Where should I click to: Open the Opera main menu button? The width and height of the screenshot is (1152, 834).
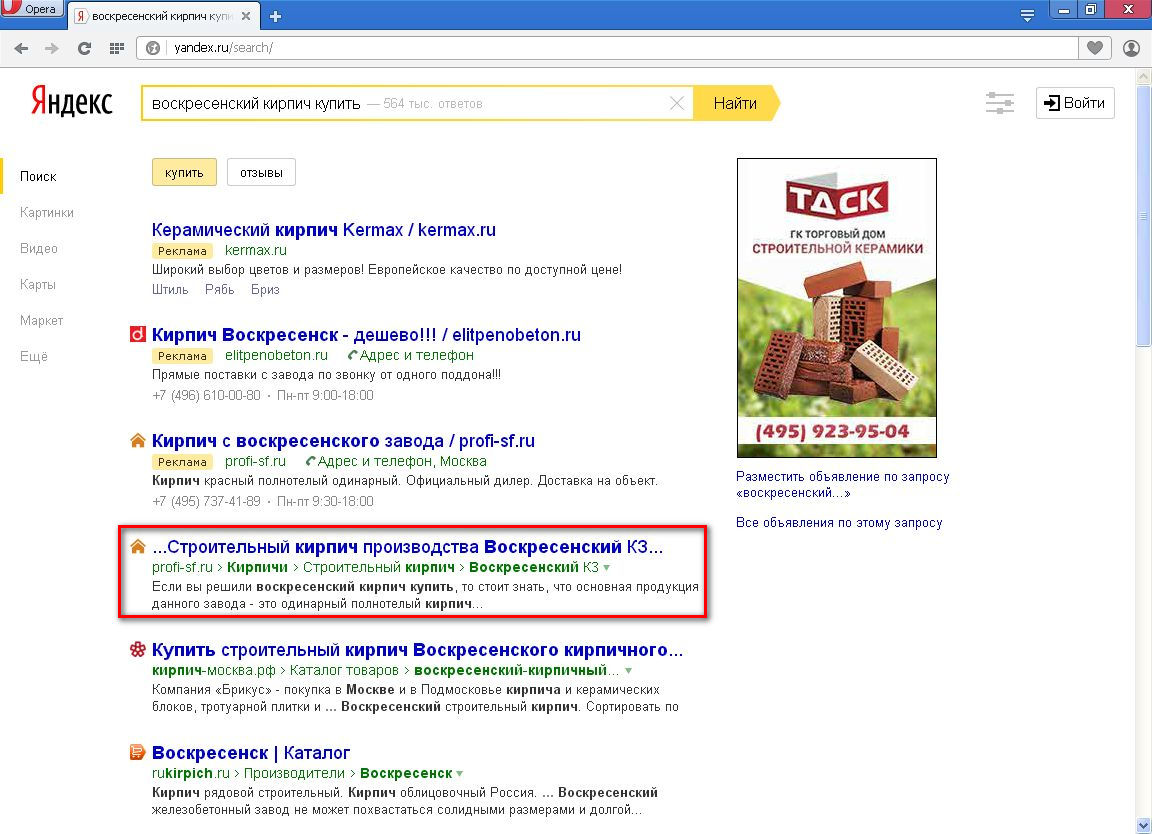tap(34, 9)
